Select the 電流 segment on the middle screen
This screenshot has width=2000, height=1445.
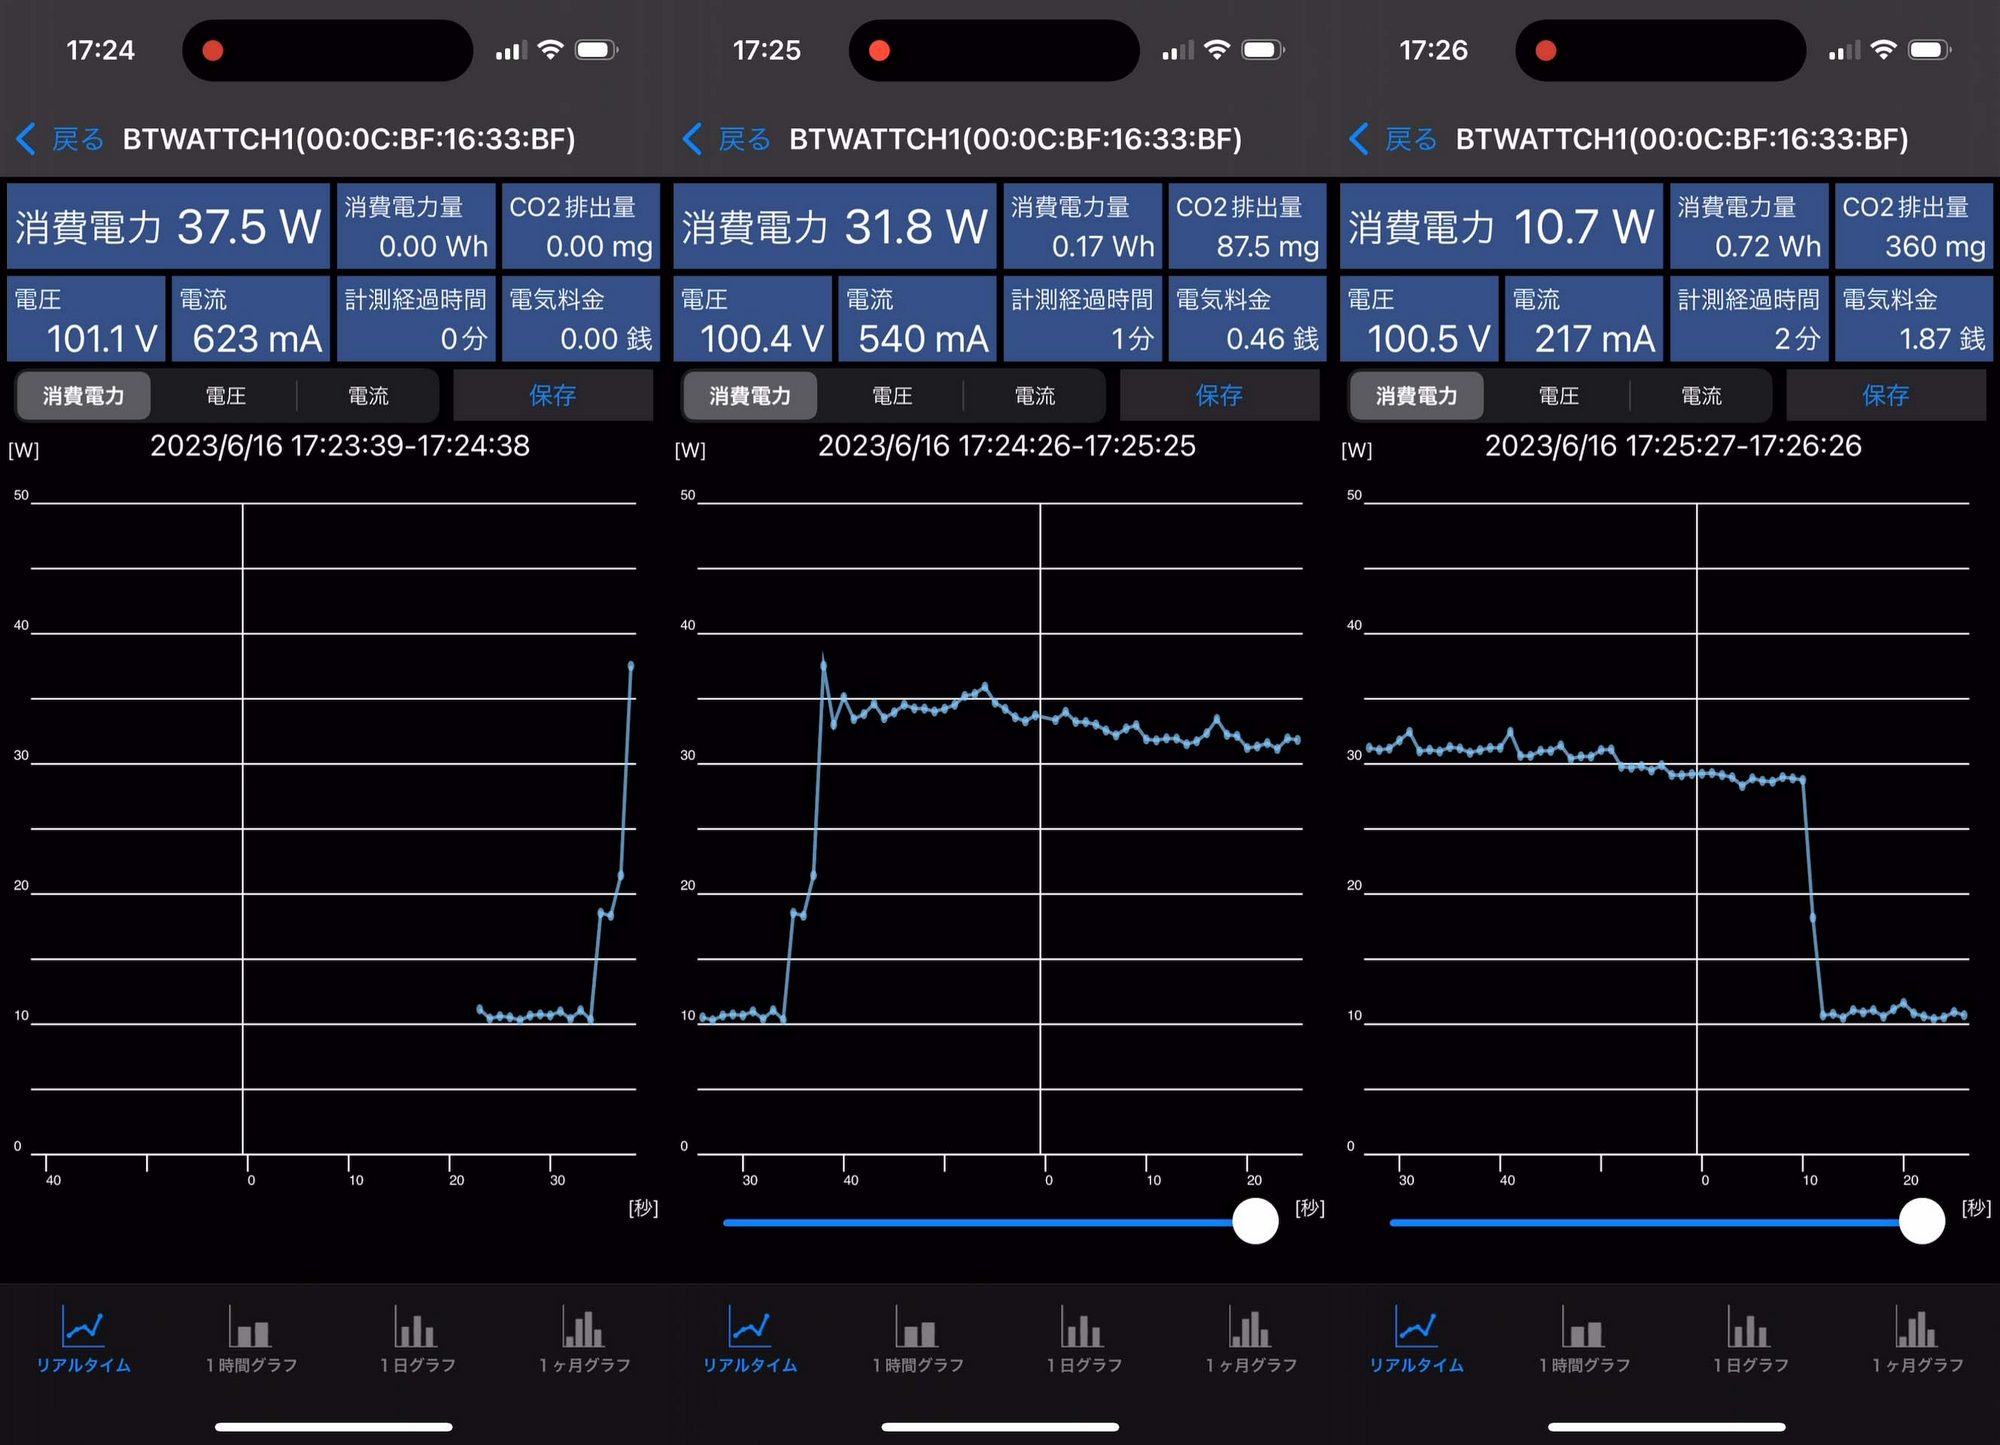[x=1035, y=396]
